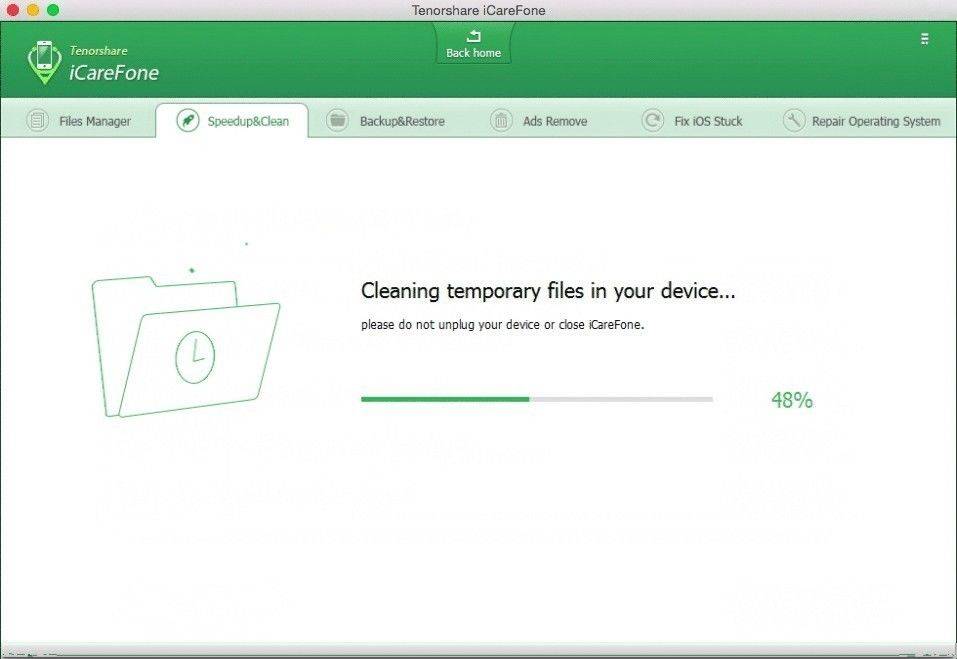The image size is (957, 659).
Task: Select the Speedup&Clean tab
Action: [x=232, y=121]
